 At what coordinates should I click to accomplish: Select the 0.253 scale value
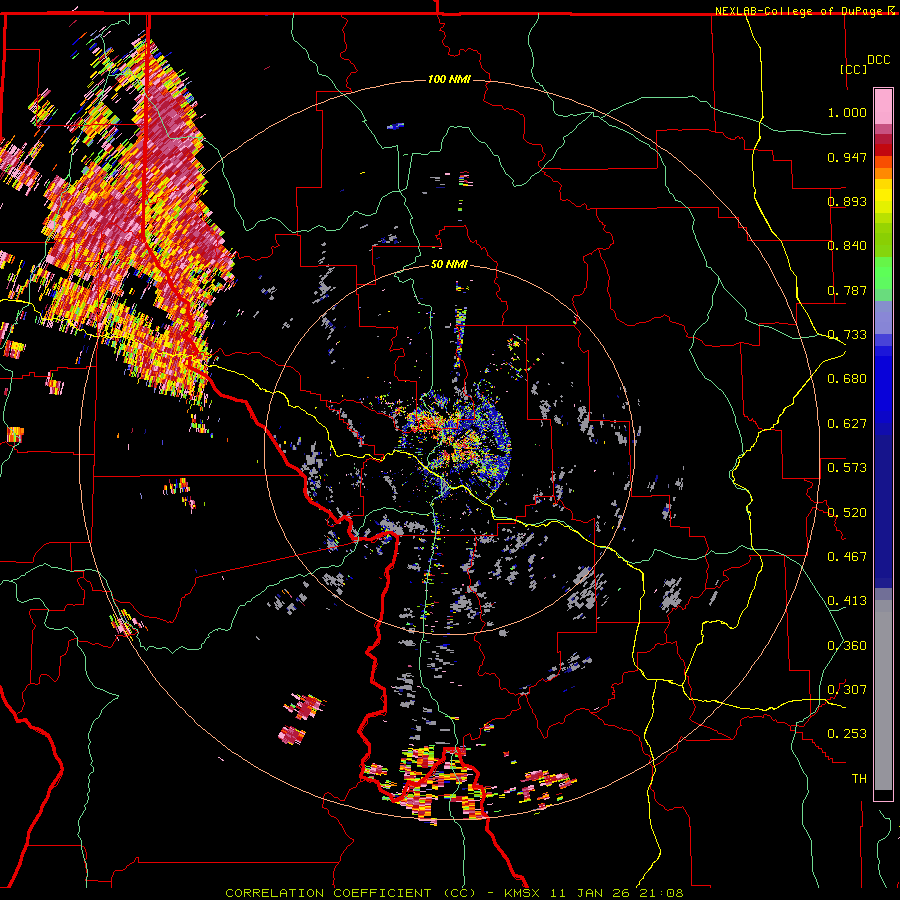pos(847,734)
